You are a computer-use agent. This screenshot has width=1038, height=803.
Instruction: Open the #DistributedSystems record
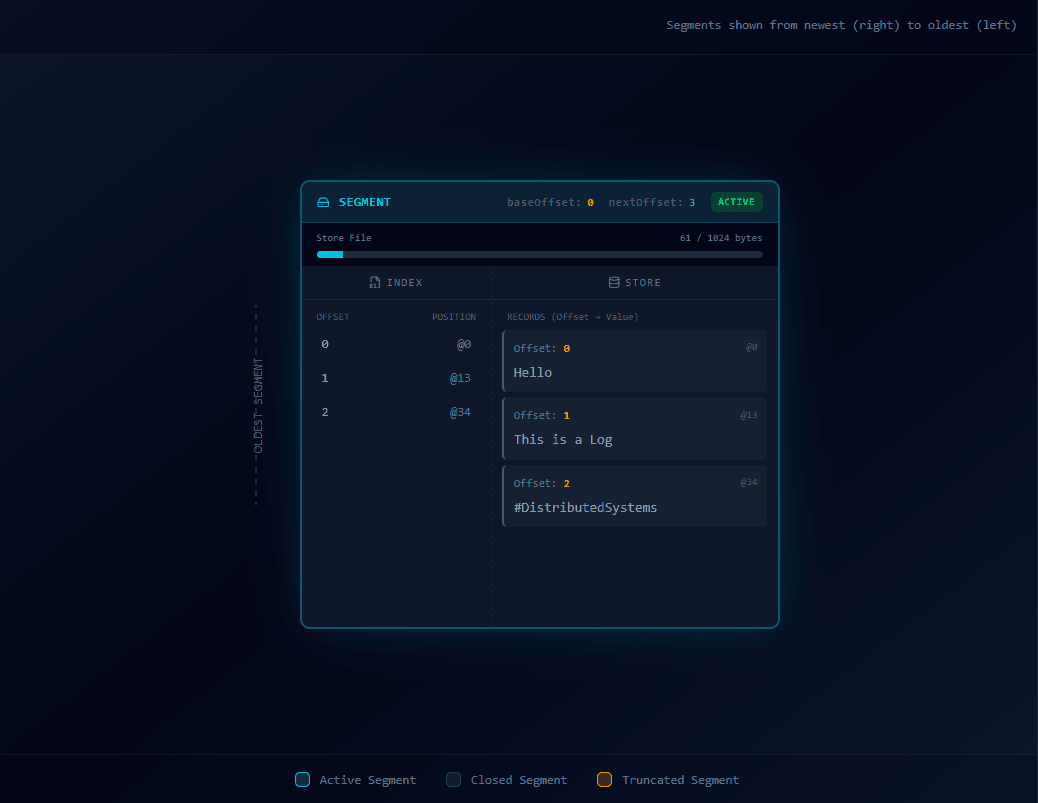click(634, 496)
